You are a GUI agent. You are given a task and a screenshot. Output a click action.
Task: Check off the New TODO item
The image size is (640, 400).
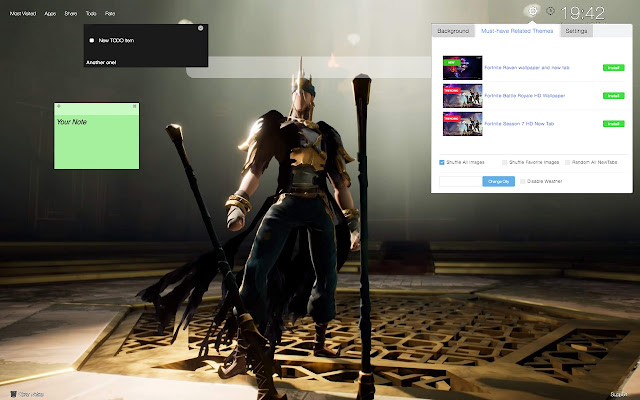pyautogui.click(x=92, y=40)
